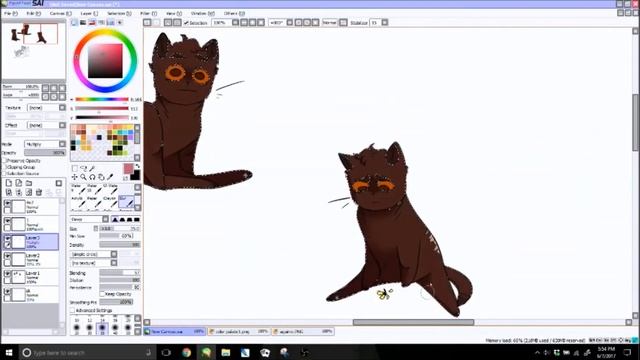The image size is (640, 360).
Task: Click the black background color swatch
Action: point(135,176)
